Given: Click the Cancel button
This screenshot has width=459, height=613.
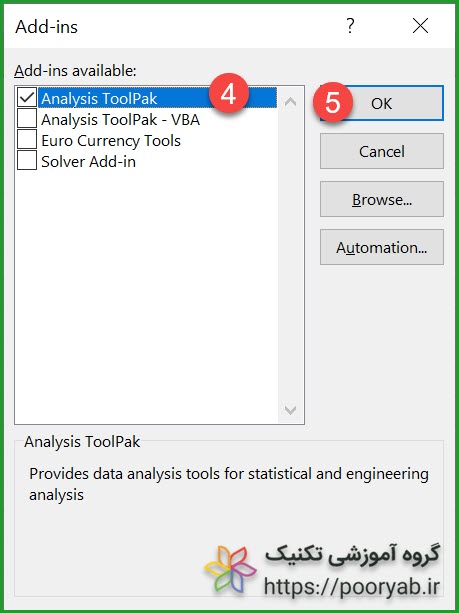Looking at the screenshot, I should 382,151.
